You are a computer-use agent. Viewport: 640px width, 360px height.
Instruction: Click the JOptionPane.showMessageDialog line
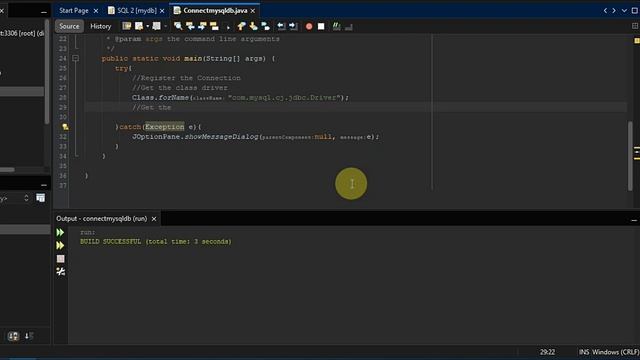[256, 137]
